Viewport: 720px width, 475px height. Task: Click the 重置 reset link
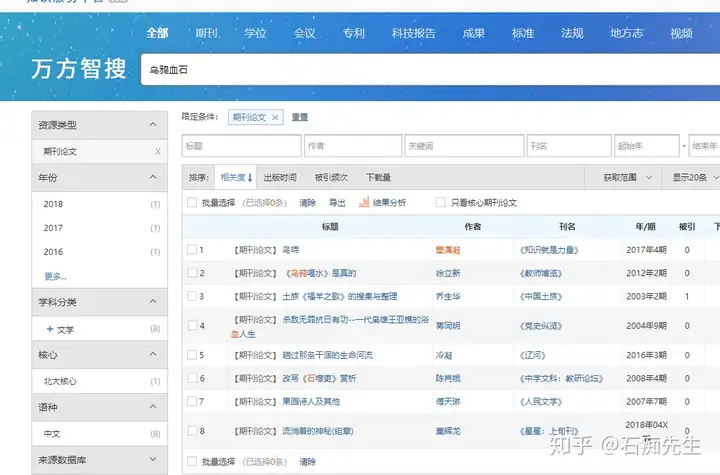[x=300, y=117]
